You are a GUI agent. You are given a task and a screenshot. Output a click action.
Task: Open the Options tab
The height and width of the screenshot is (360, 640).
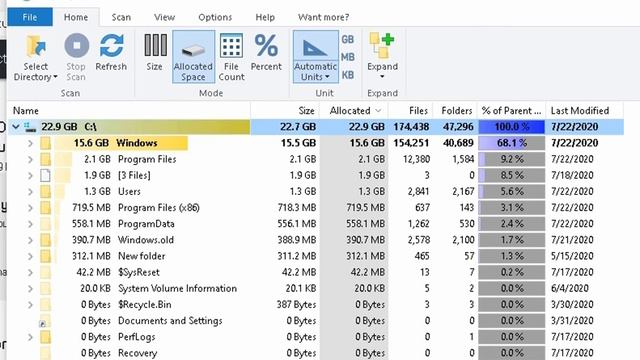pyautogui.click(x=215, y=17)
